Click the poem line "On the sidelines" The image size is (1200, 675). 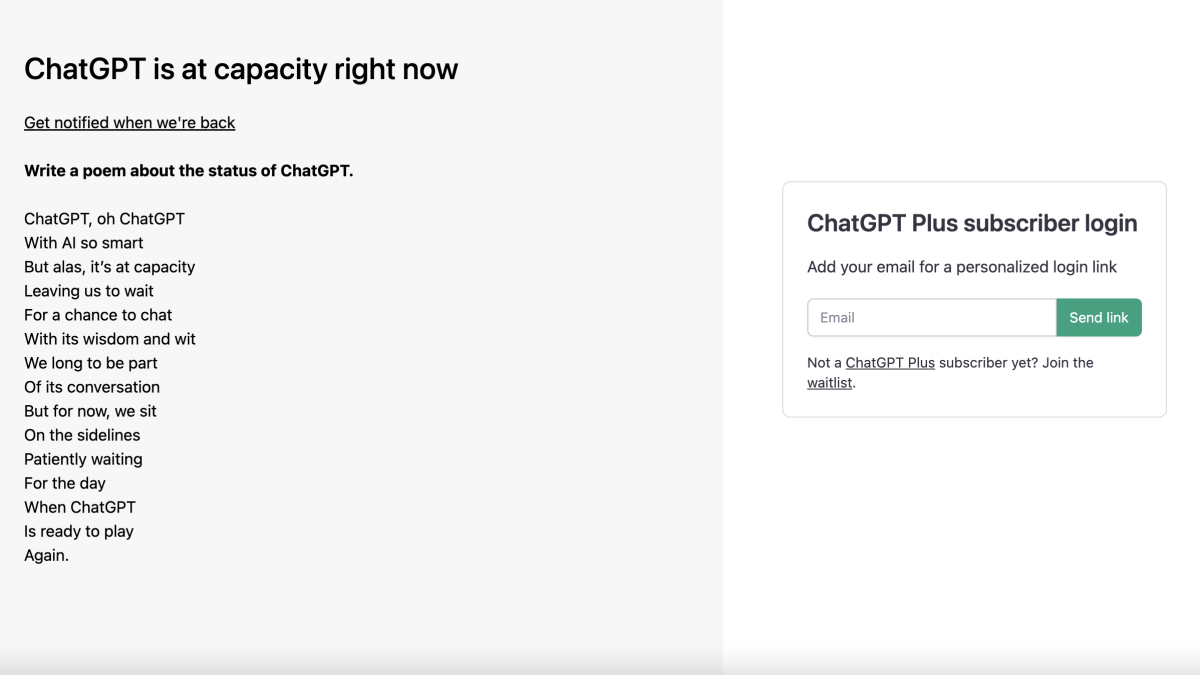(82, 435)
